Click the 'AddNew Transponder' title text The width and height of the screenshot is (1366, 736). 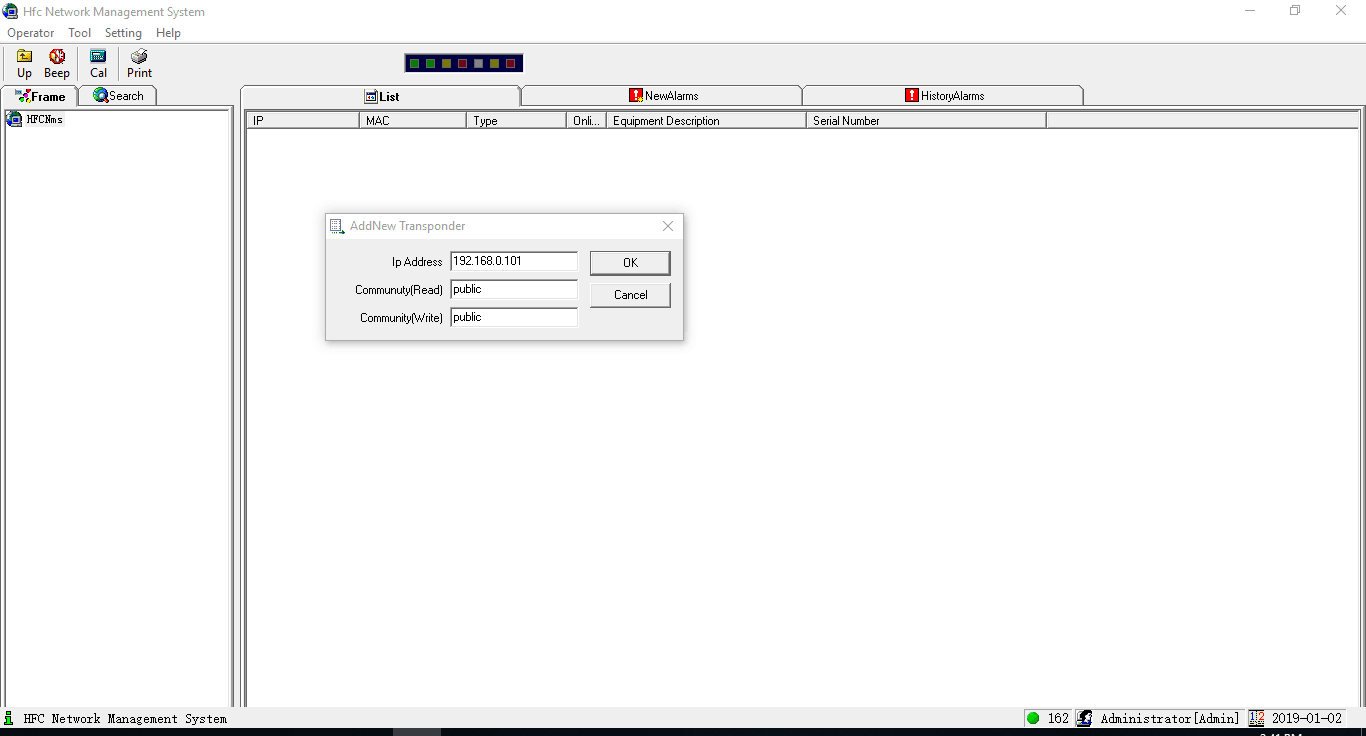pos(407,226)
